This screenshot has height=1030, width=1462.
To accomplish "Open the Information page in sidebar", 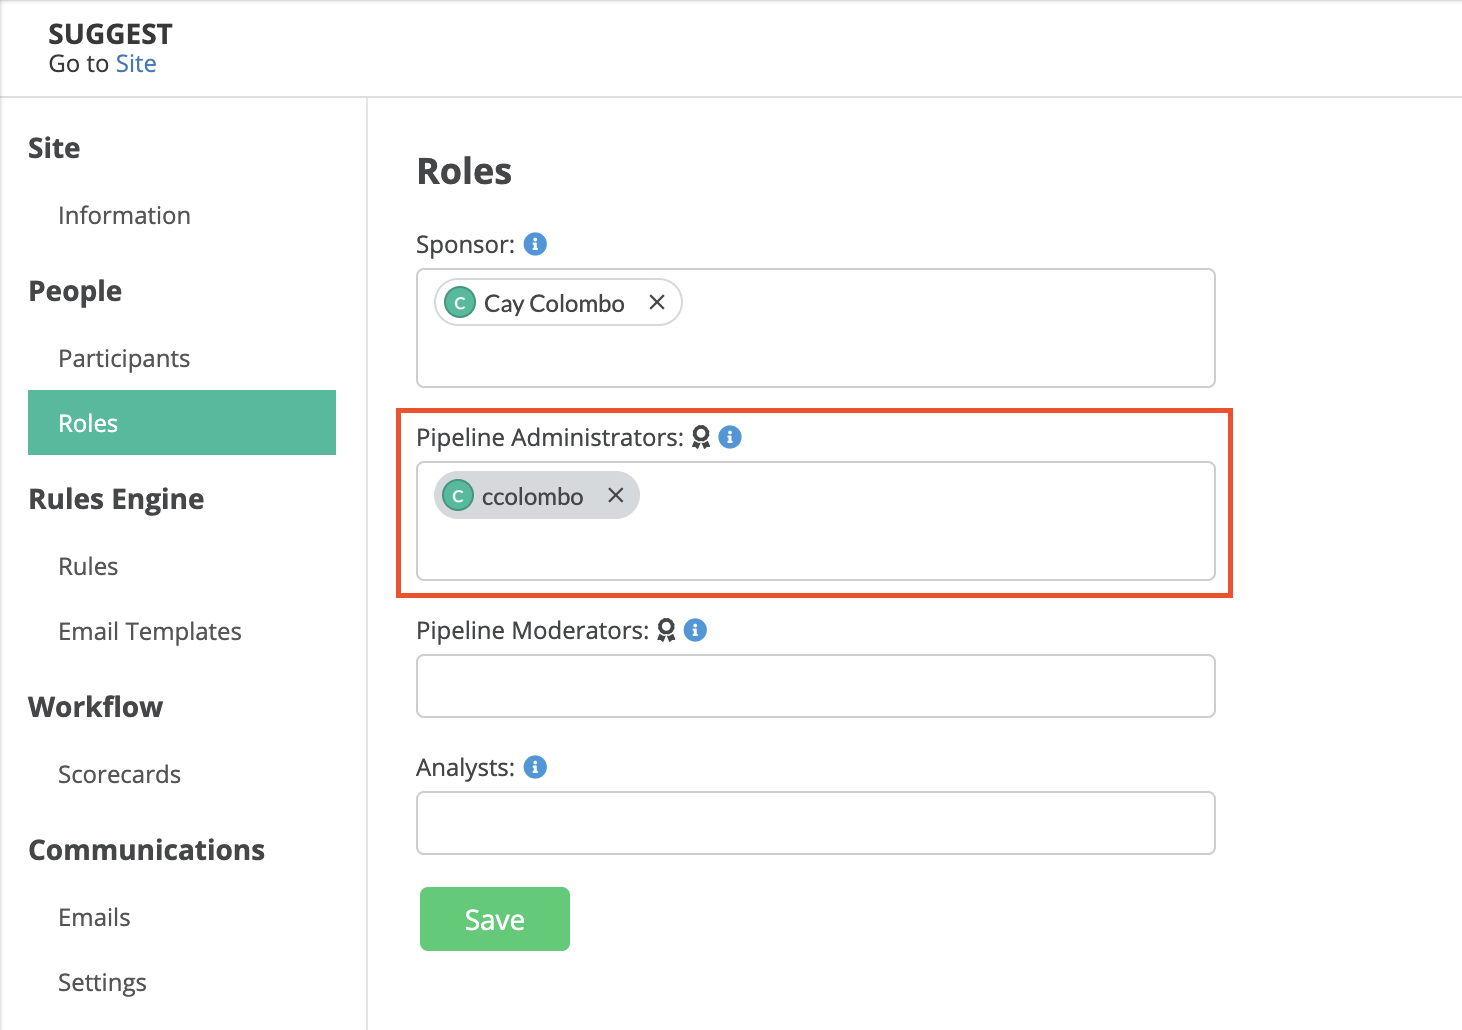I will tap(124, 215).
